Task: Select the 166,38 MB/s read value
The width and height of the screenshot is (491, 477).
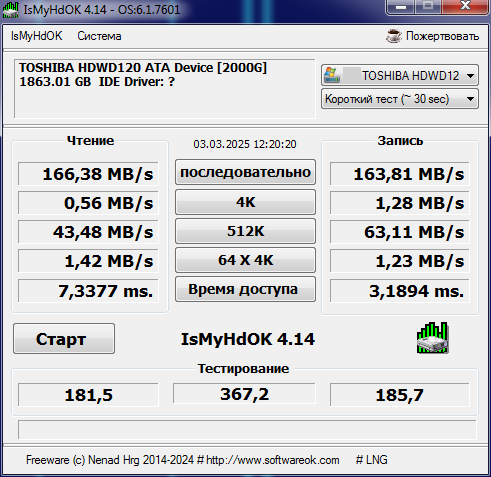Action: point(88,174)
